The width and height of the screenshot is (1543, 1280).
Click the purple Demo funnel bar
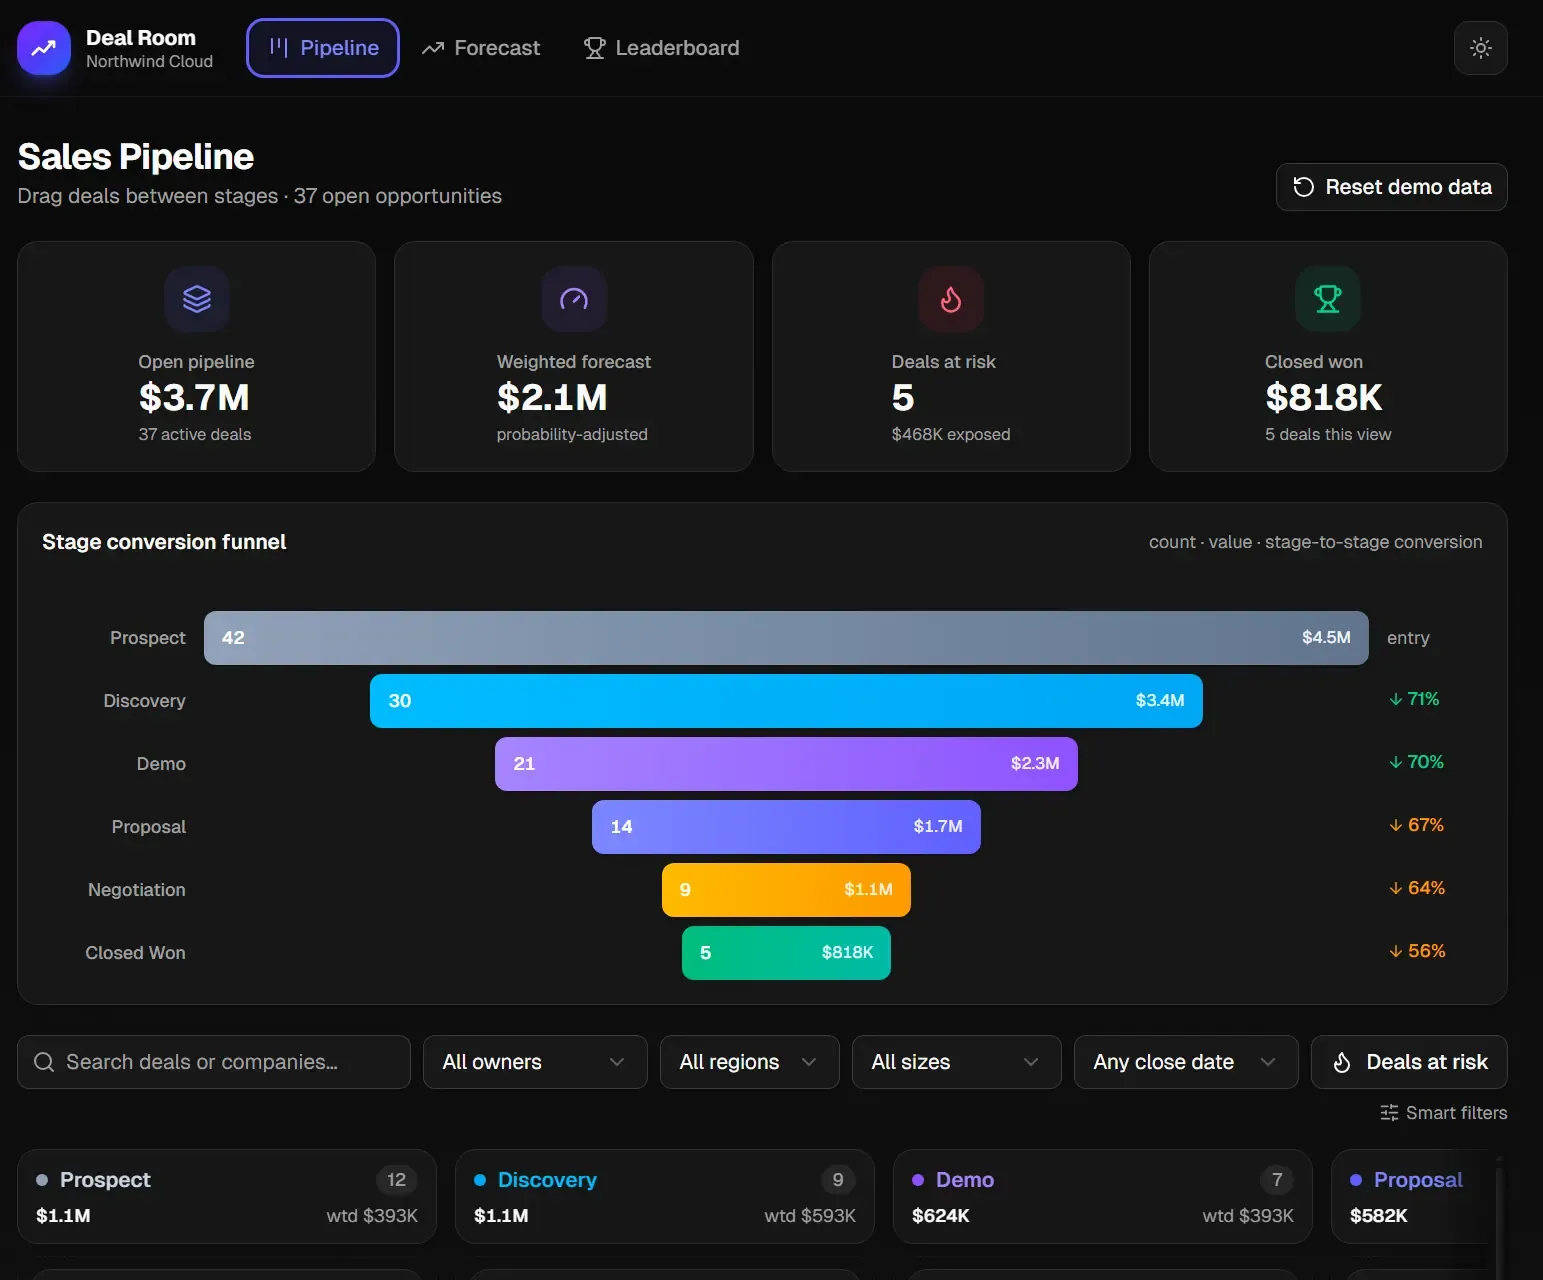(x=786, y=764)
